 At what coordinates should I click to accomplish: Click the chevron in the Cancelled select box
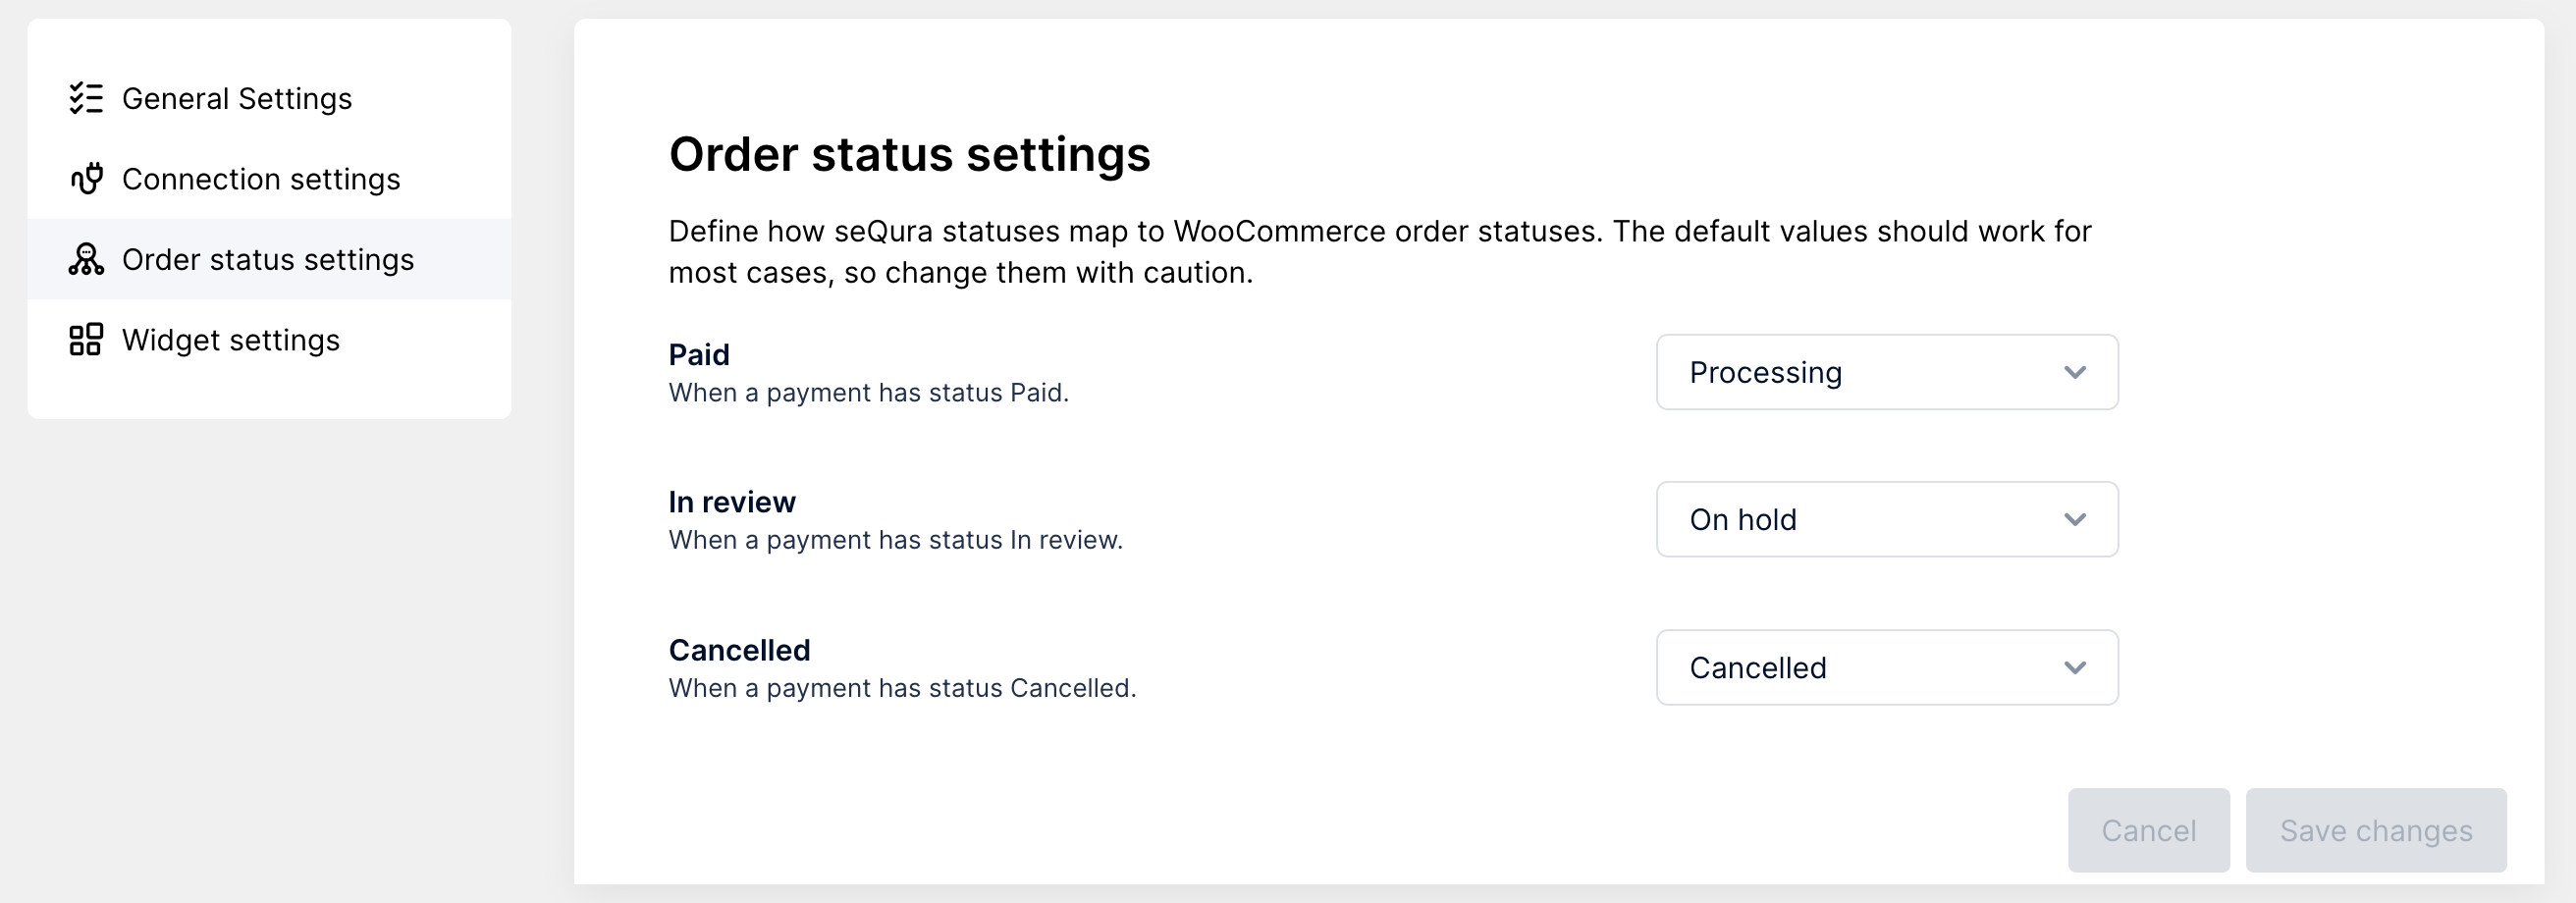coord(2075,668)
